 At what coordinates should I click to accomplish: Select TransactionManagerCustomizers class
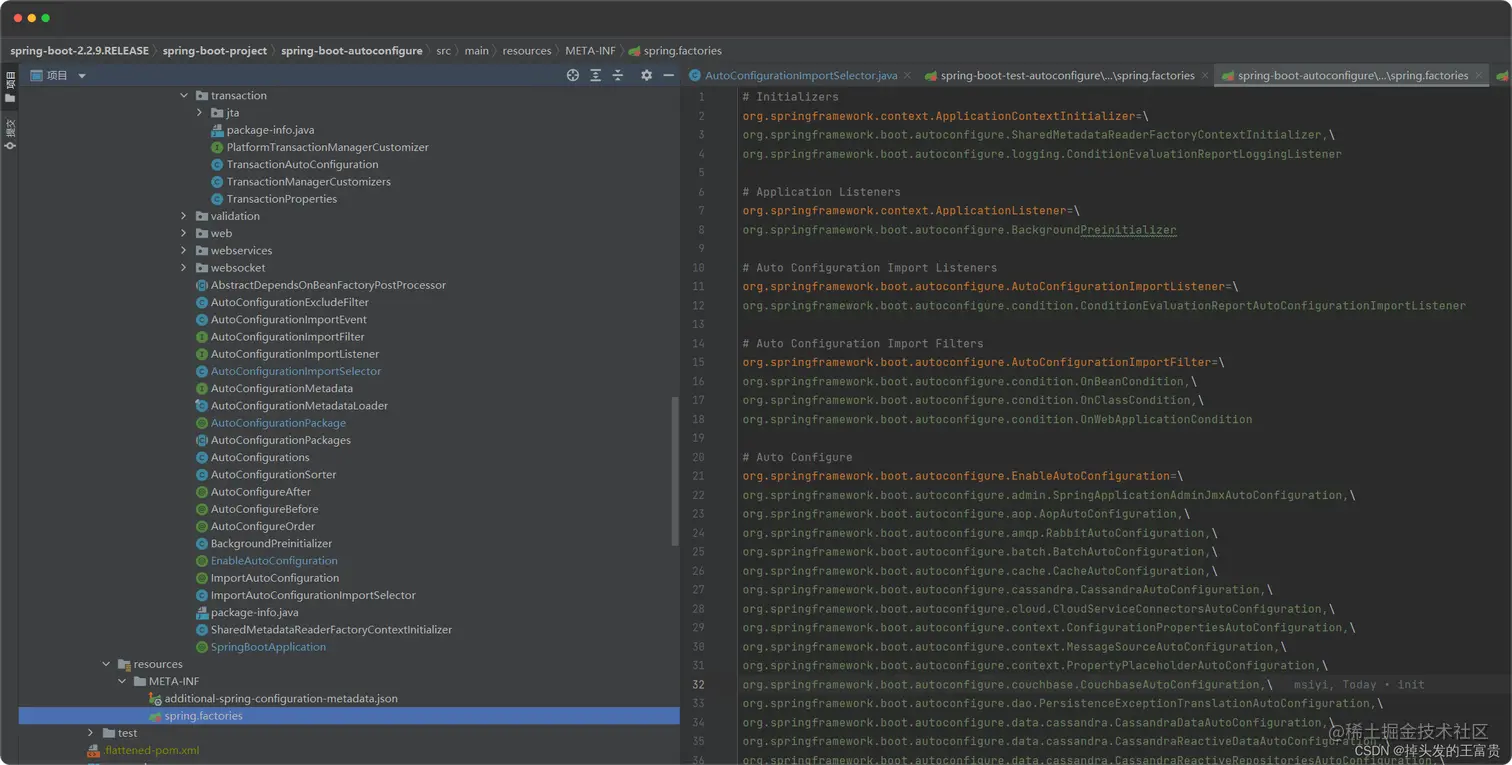pos(308,182)
